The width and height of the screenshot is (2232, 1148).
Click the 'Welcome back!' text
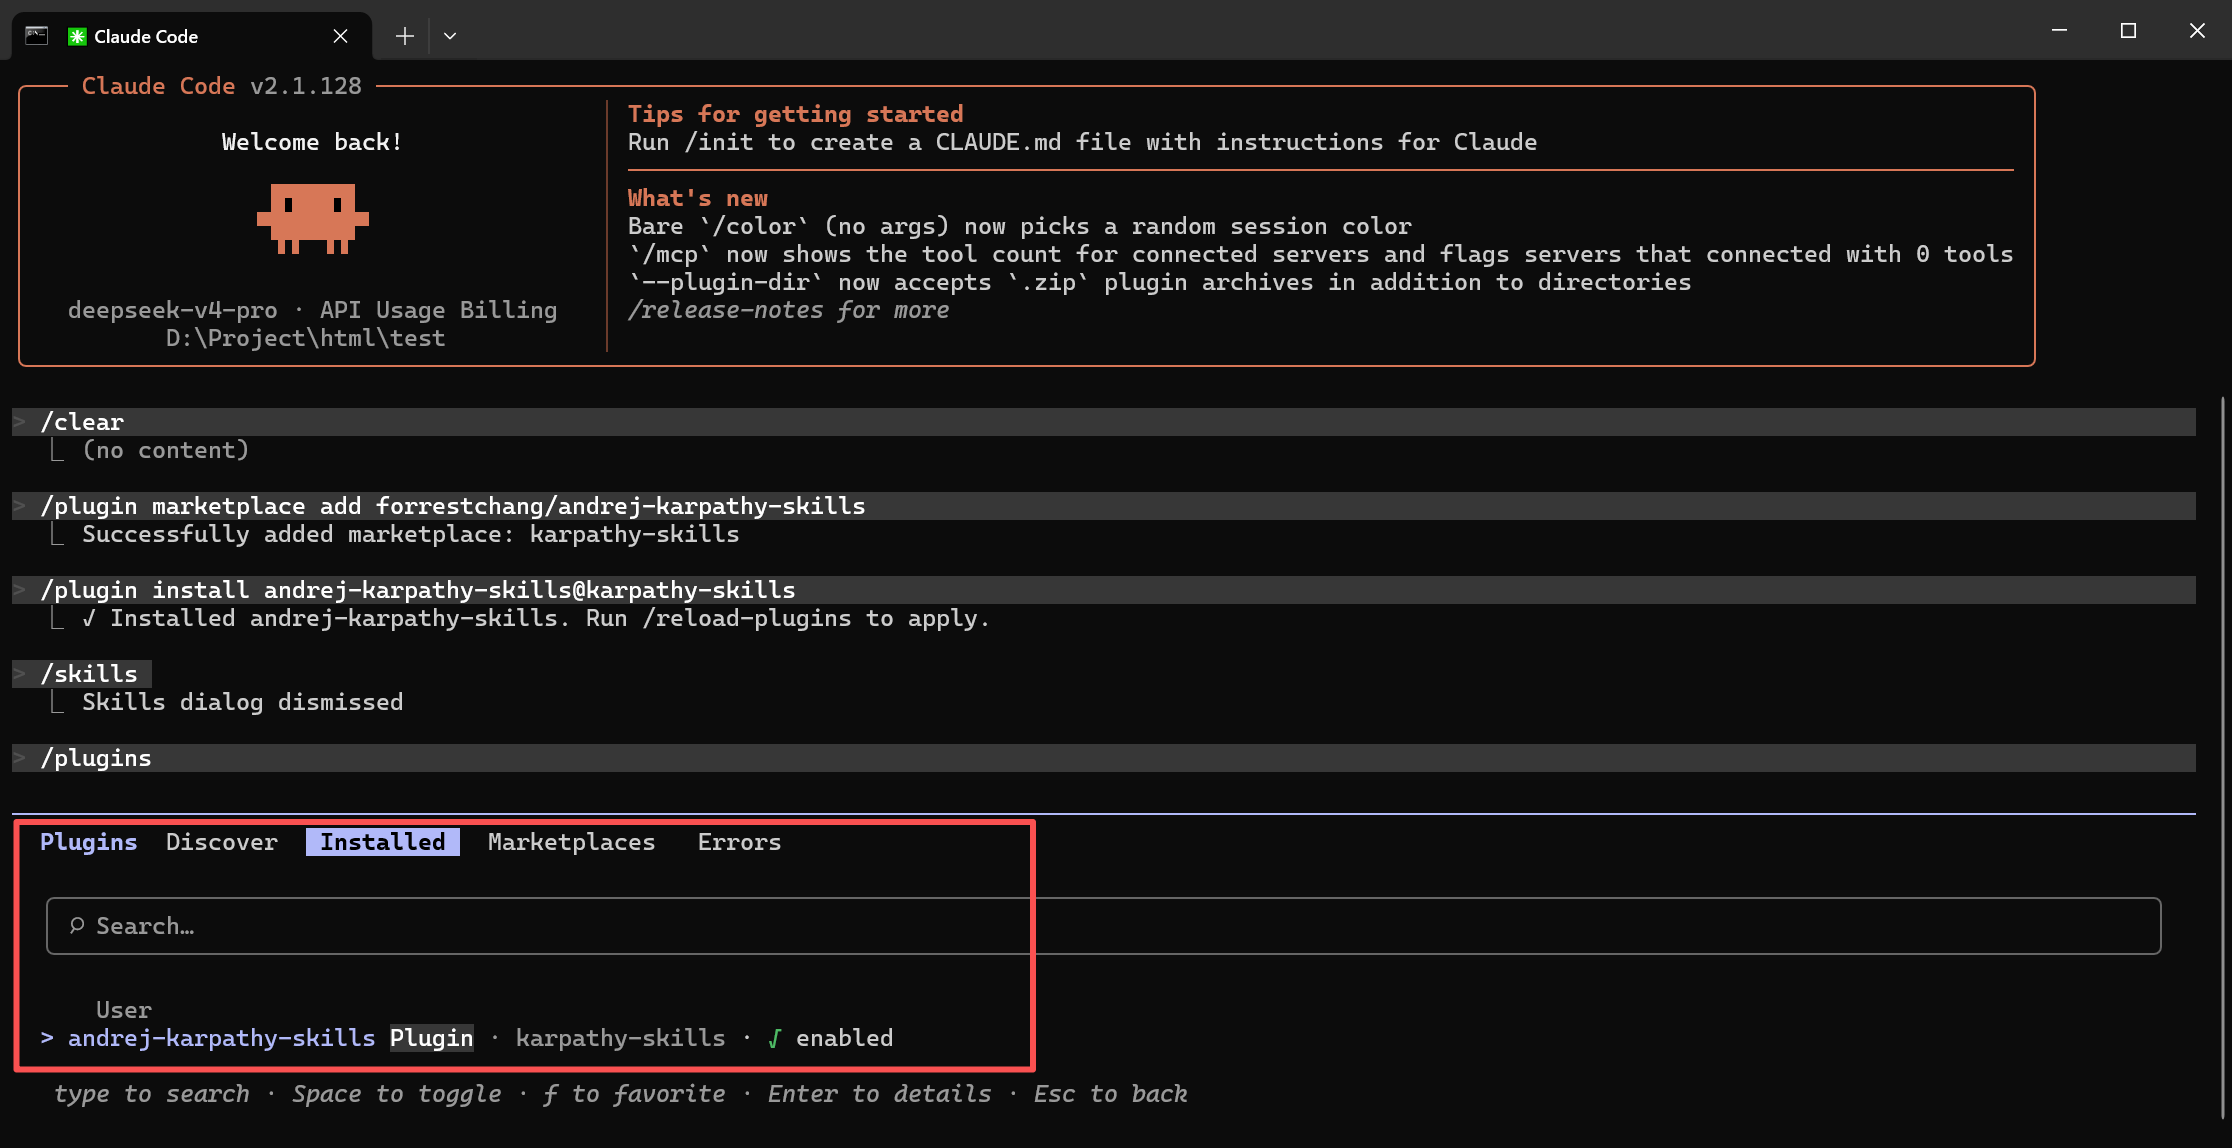pyautogui.click(x=312, y=142)
